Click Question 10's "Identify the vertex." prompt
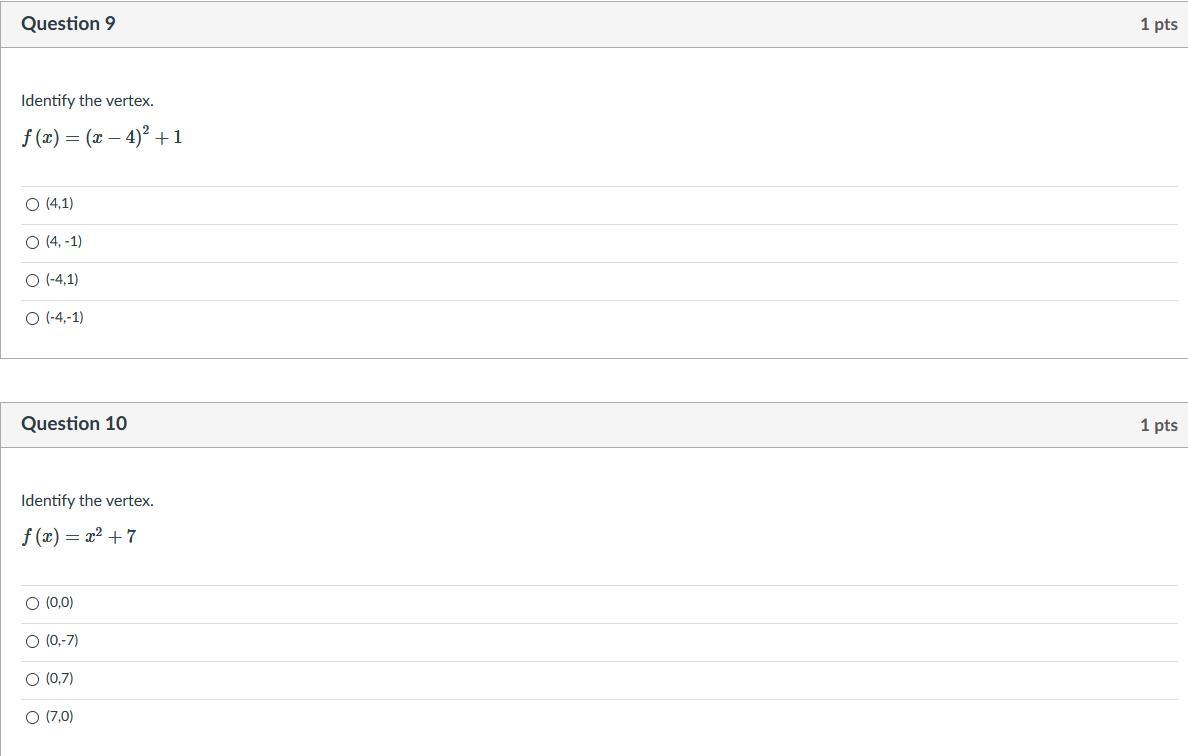Screen dimensions: 1188x756 point(87,501)
